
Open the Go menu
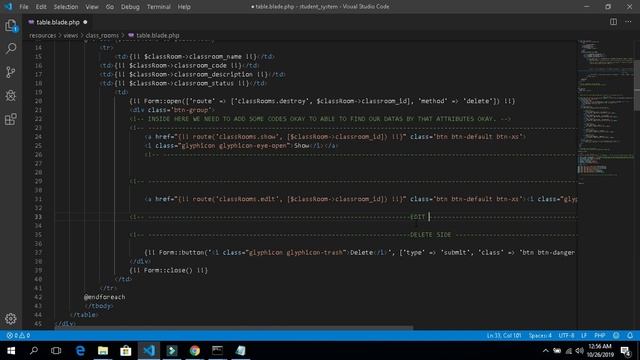click(110, 7)
